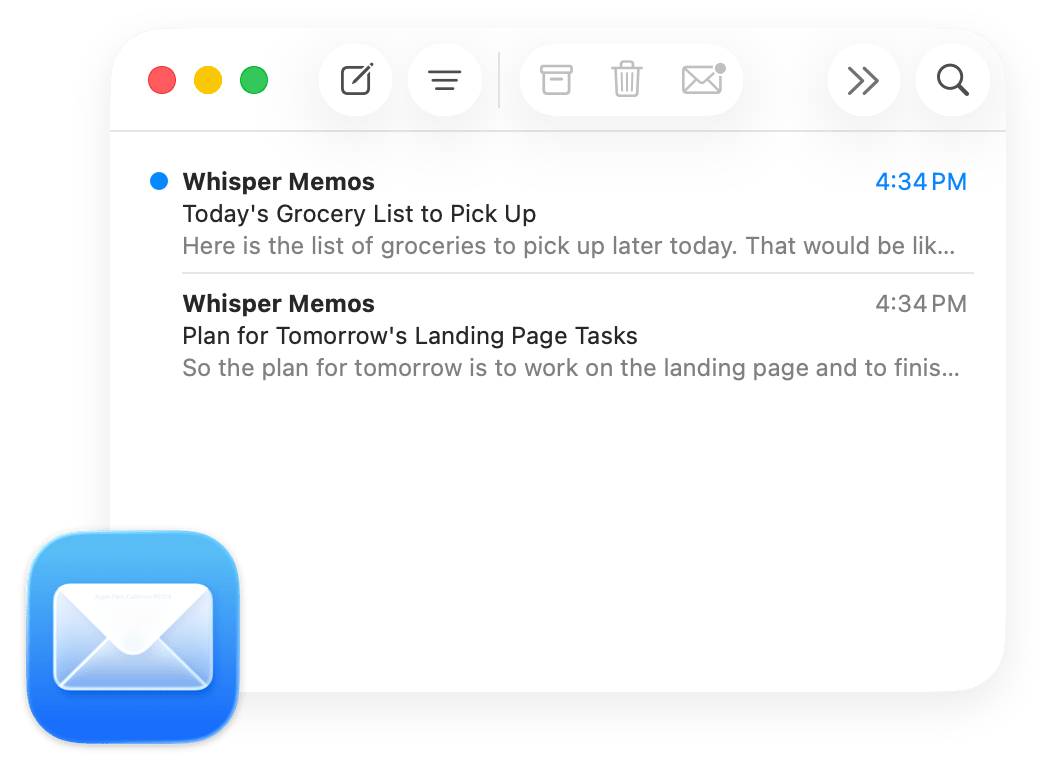Open the Landing Page Tasks email
Screen dimensions: 1048x770
409,336
